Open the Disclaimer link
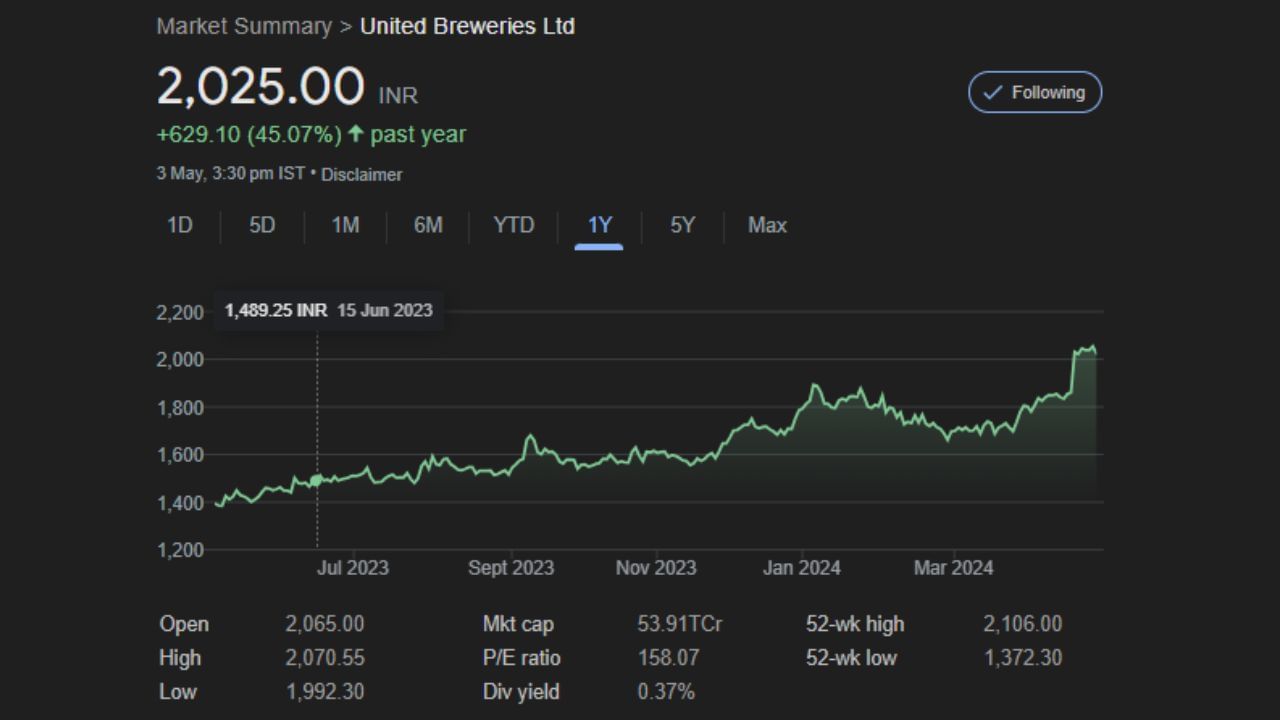Screen dimensions: 1280x720 [x=362, y=174]
